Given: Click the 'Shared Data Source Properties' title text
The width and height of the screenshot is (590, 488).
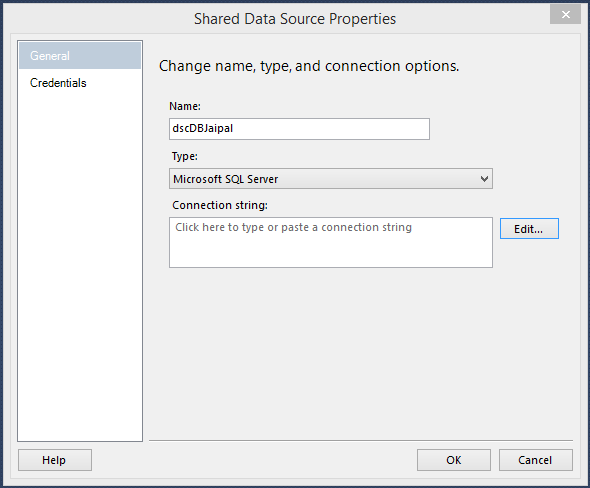Looking at the screenshot, I should coord(295,19).
